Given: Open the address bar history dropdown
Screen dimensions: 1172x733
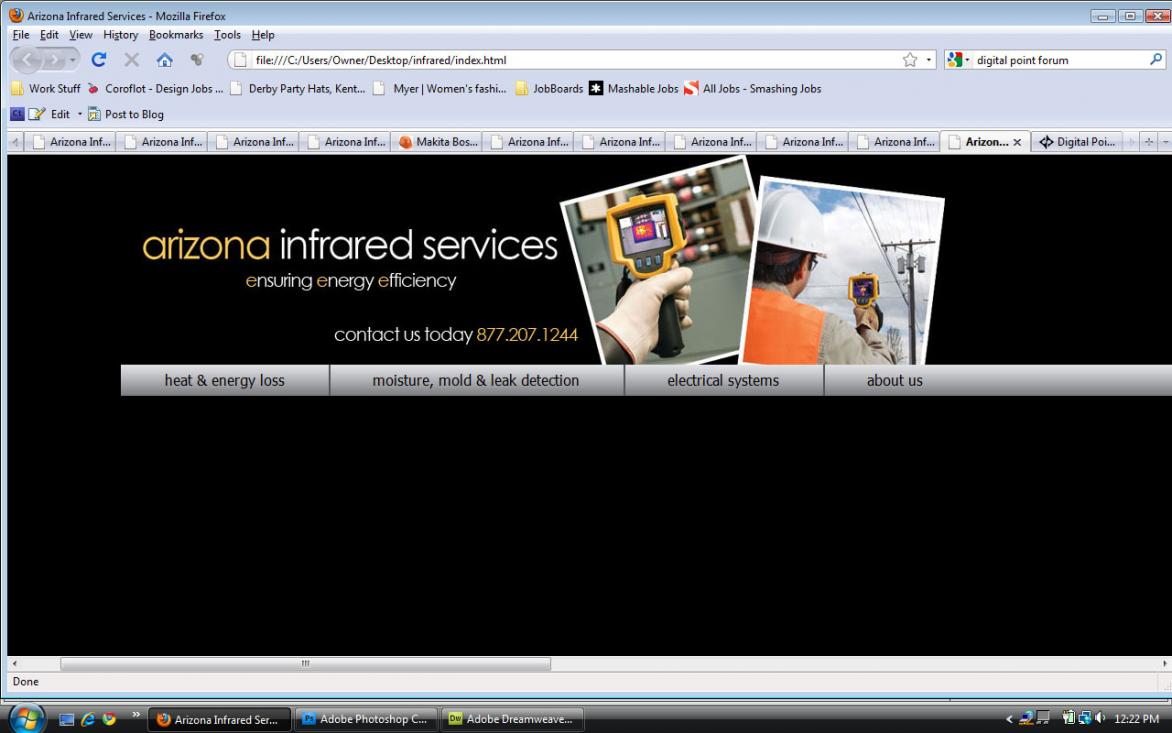Looking at the screenshot, I should (929, 60).
